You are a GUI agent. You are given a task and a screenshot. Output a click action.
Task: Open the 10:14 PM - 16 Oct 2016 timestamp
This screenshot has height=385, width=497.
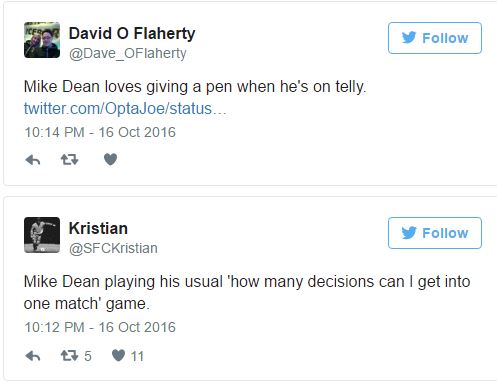pos(100,132)
